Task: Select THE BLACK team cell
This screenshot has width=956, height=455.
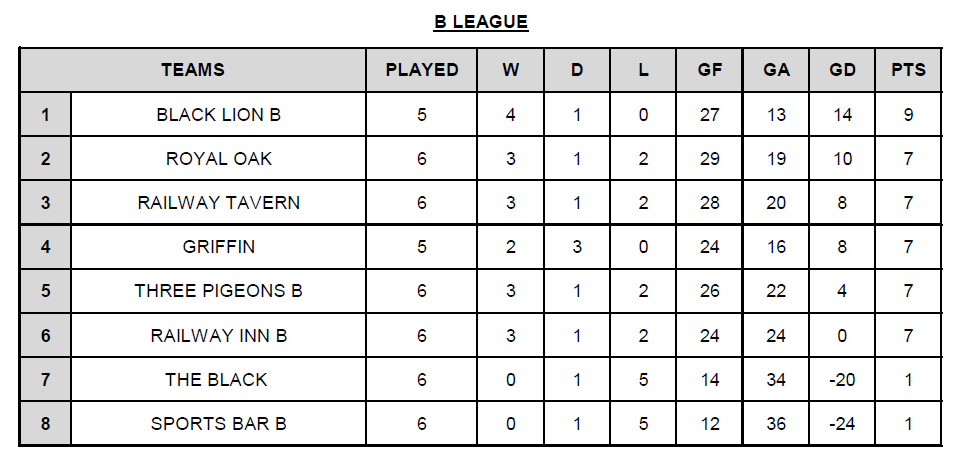Action: (218, 379)
